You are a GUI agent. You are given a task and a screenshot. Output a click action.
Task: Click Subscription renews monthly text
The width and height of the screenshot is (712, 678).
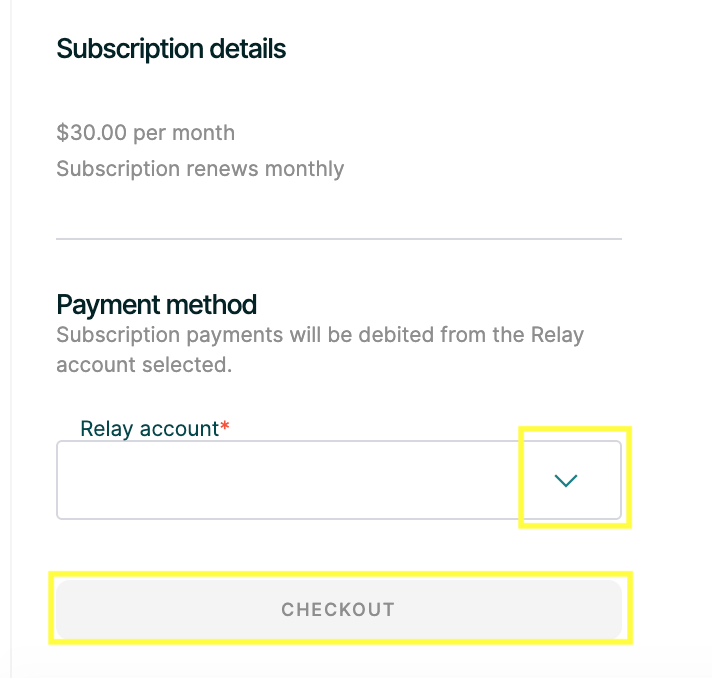200,169
